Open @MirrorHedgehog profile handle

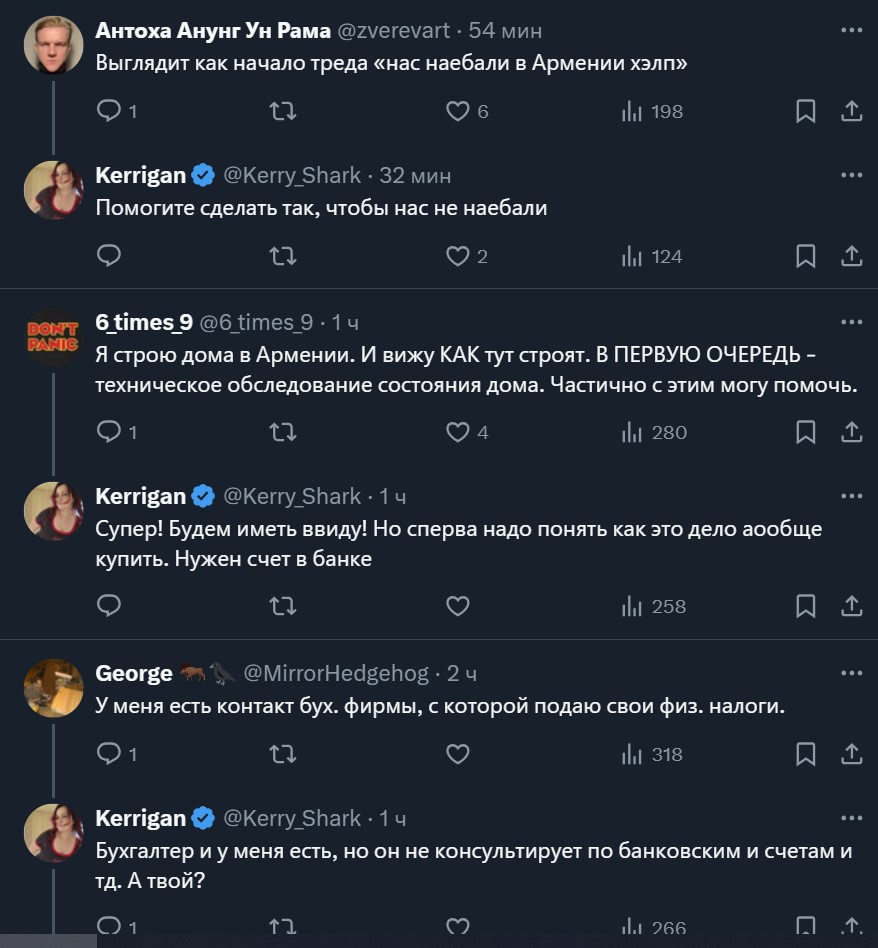(336, 673)
